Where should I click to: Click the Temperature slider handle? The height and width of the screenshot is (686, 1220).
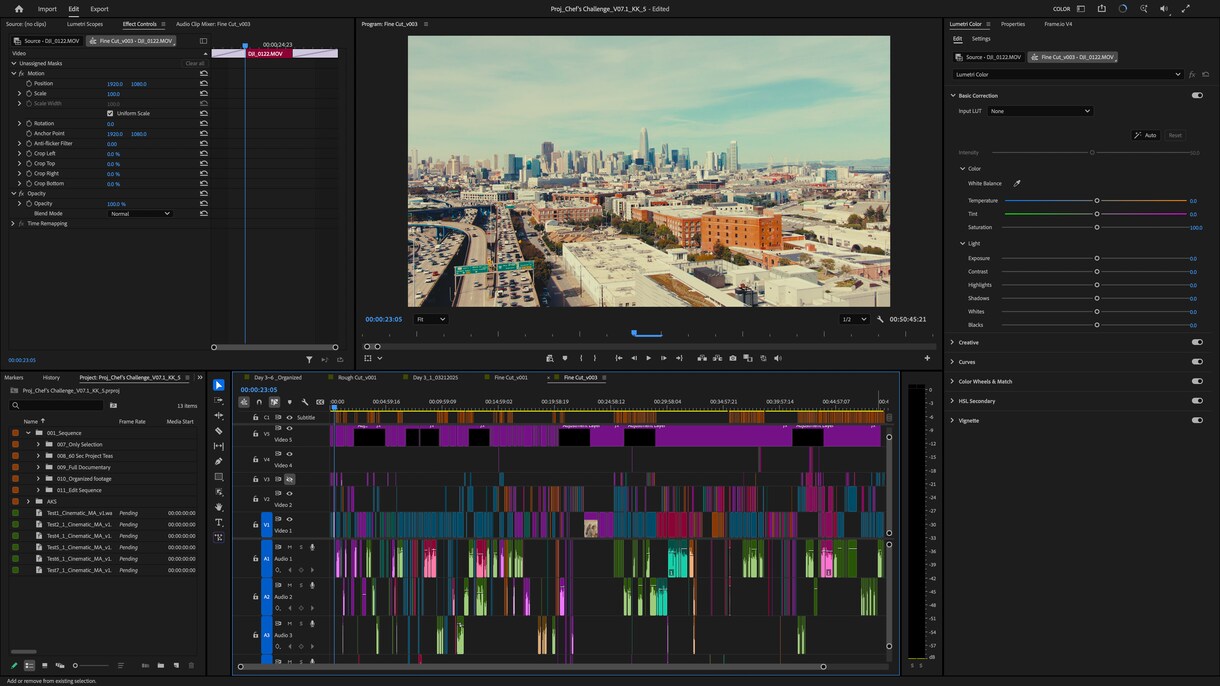click(x=1097, y=201)
